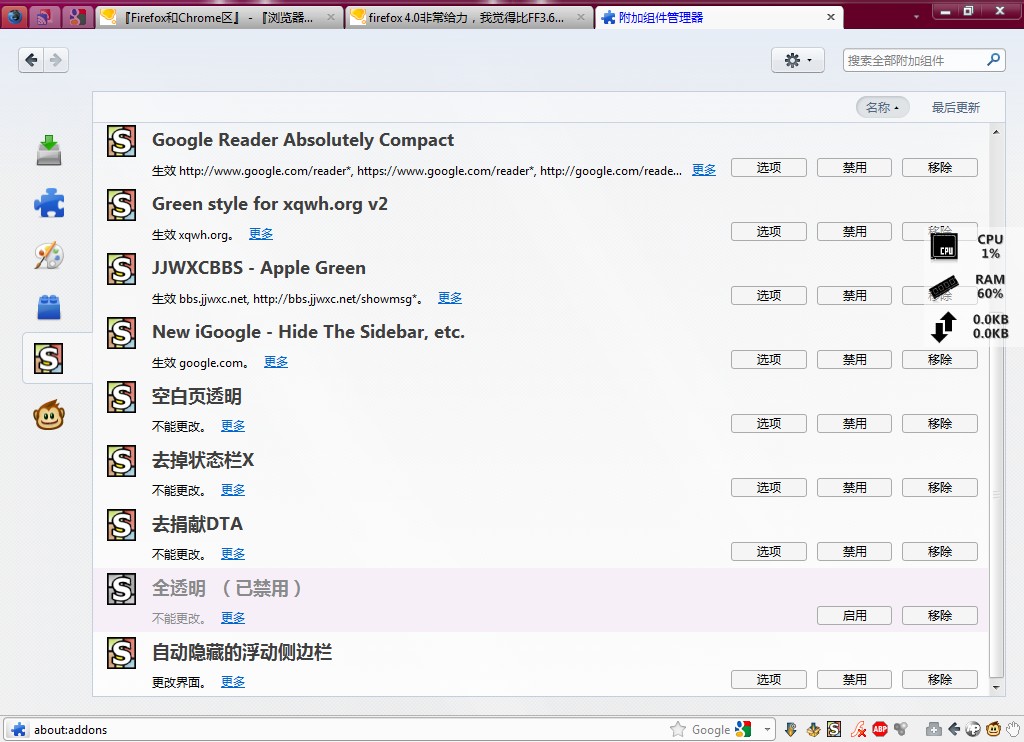The height and width of the screenshot is (742, 1024).
Task: Click the Flashblock icon in the status bar
Action: coord(858,729)
